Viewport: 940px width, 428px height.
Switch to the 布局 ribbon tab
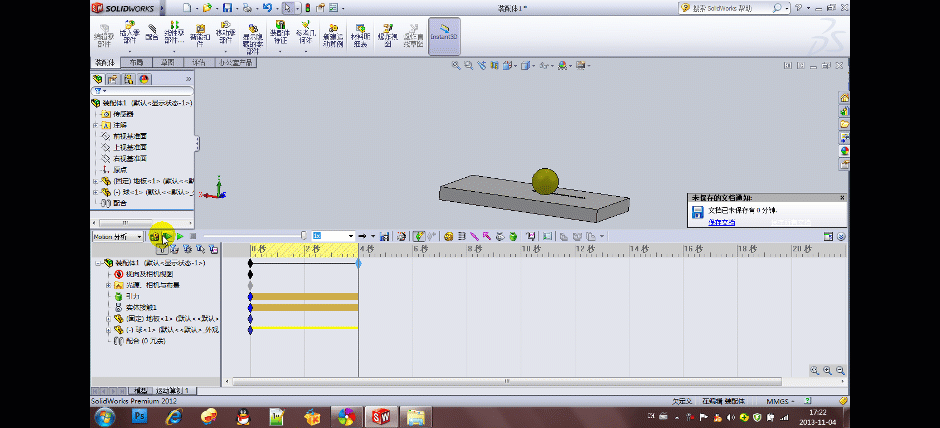136,62
